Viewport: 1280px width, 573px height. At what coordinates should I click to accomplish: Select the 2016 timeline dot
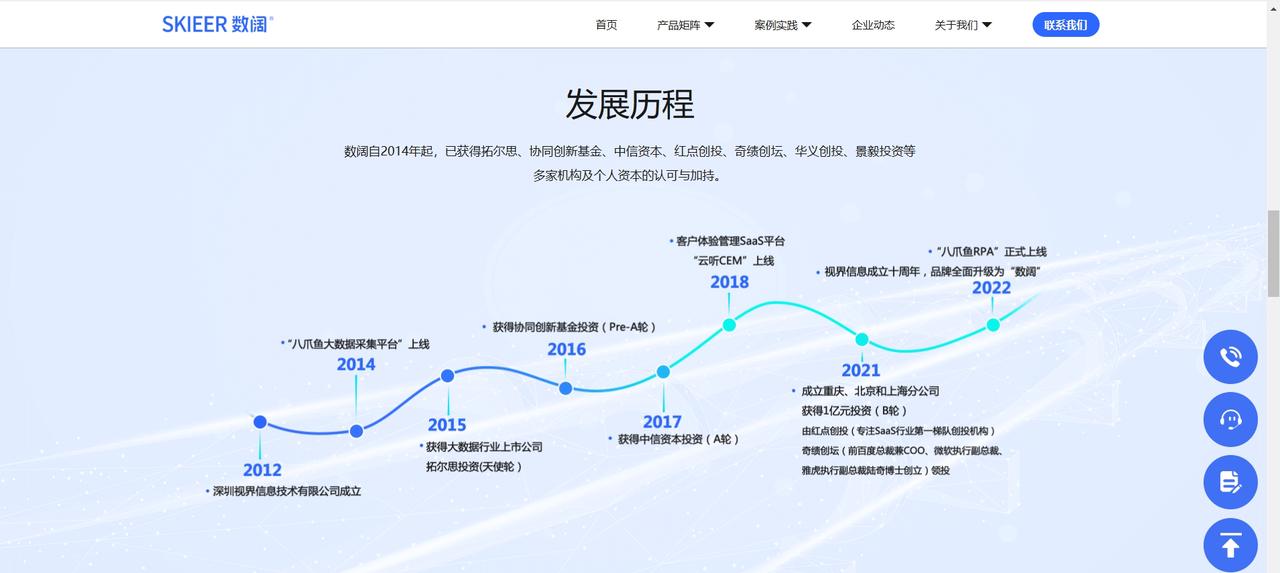[x=565, y=388]
